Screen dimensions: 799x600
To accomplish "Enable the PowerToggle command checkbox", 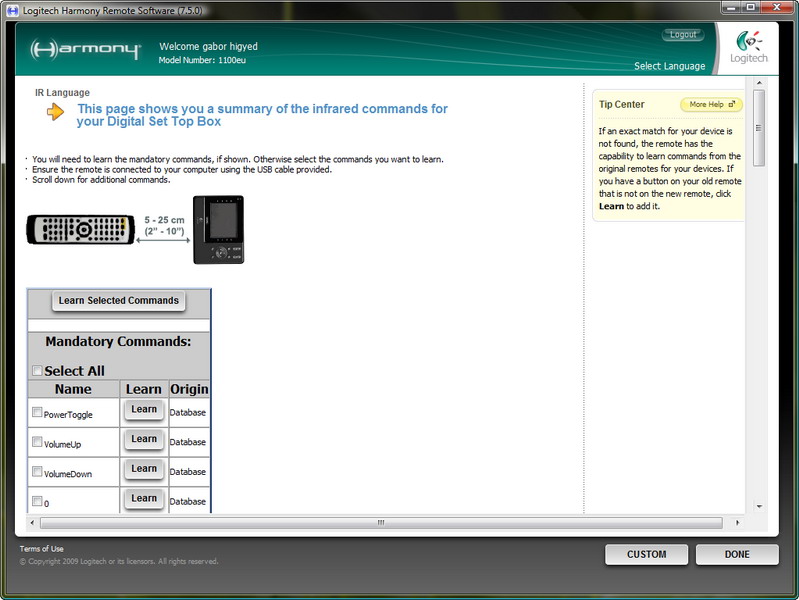I will click(x=37, y=412).
